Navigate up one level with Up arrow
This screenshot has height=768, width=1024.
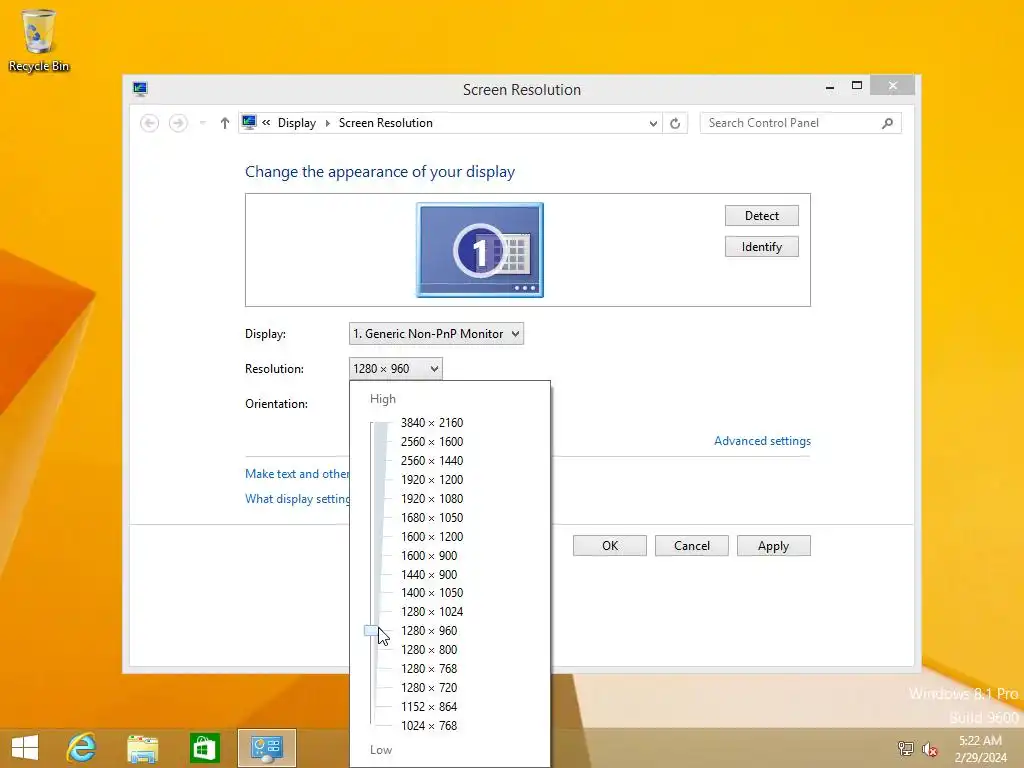click(225, 123)
